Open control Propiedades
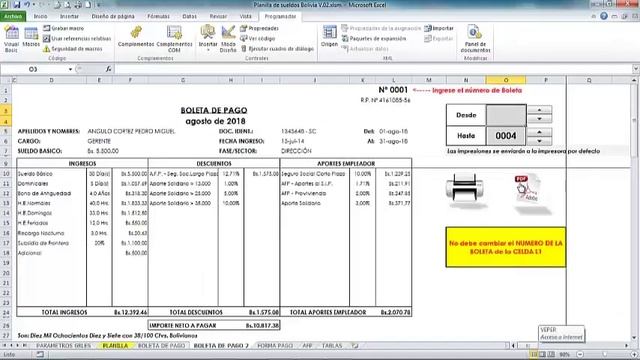 259,28
